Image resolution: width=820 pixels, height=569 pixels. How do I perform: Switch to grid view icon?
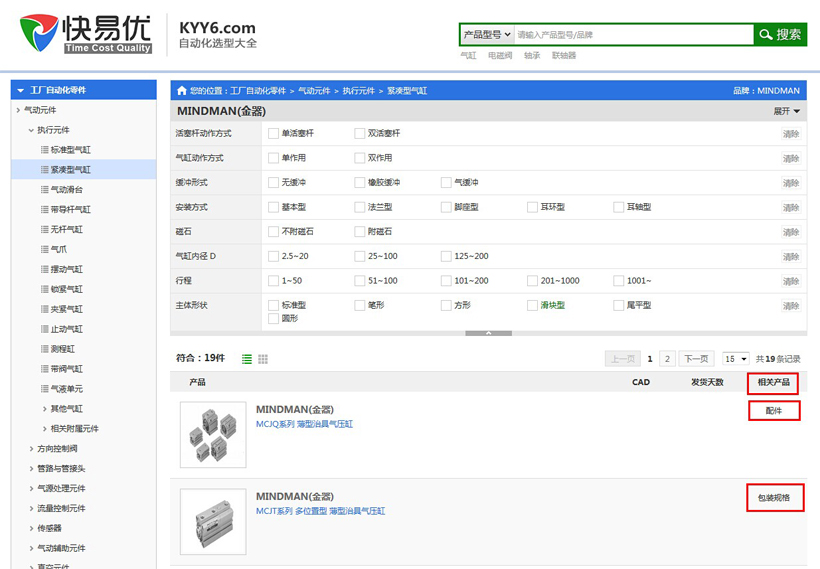(263, 359)
